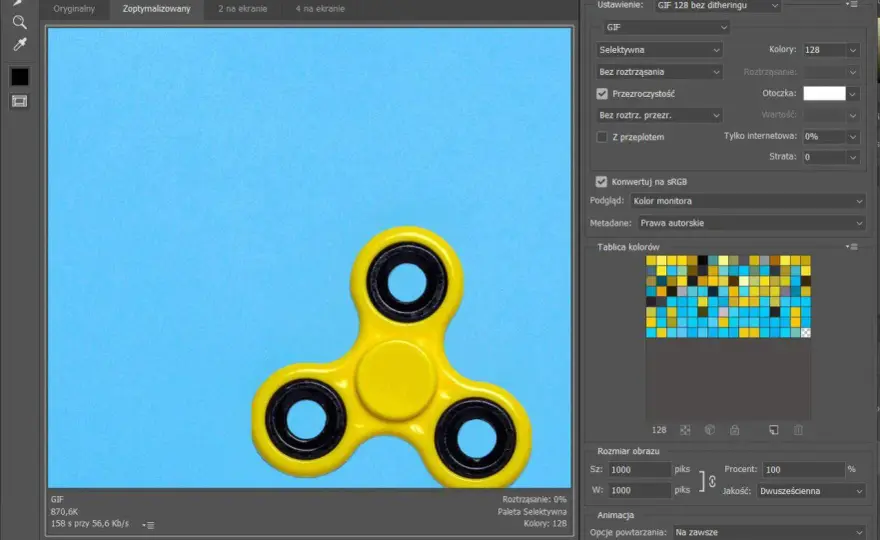Click the Roztrząsanie: 0% status text

[534, 500]
